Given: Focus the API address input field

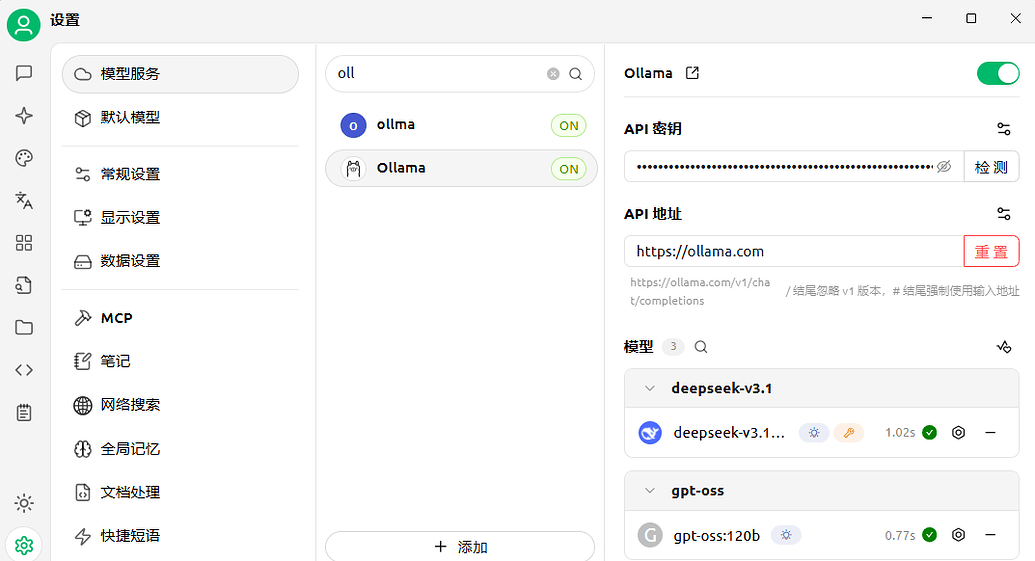Looking at the screenshot, I should (x=794, y=251).
